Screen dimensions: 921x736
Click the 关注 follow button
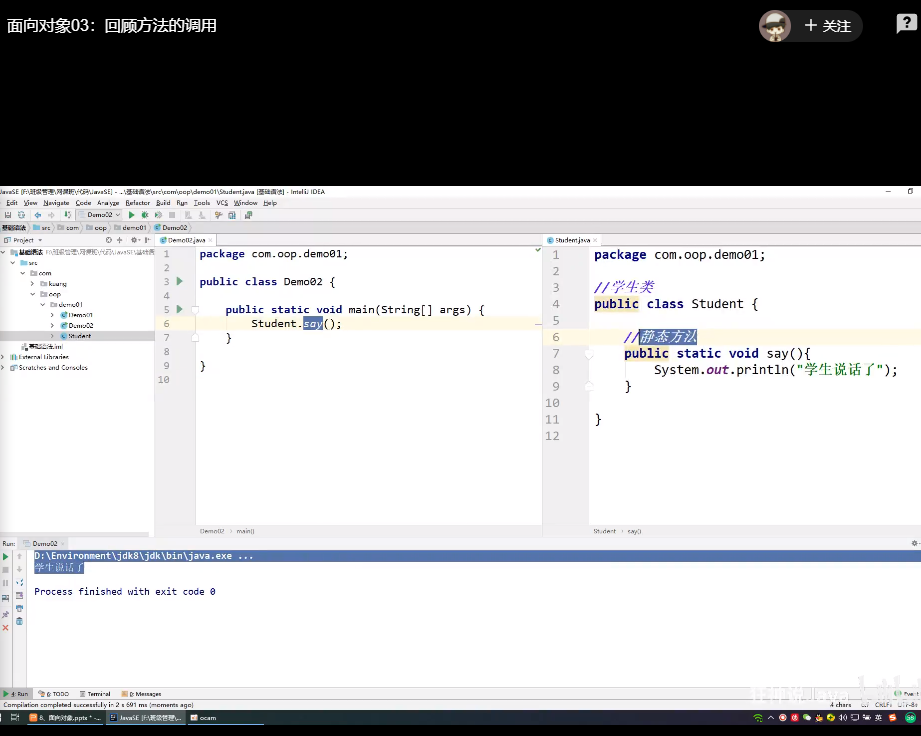(828, 26)
